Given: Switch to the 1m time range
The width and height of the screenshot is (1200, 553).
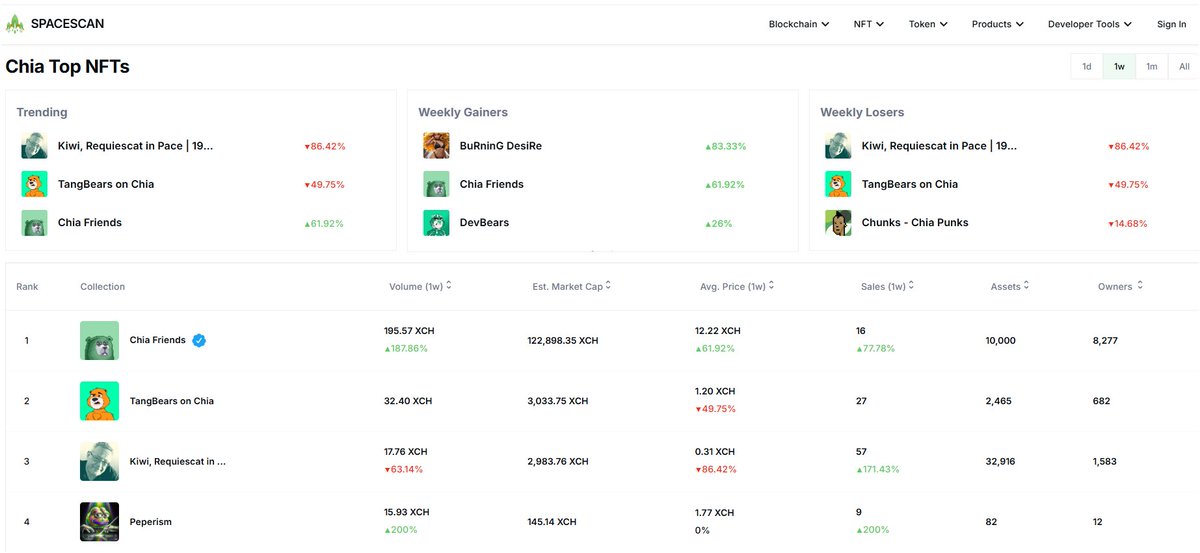Looking at the screenshot, I should (x=1152, y=67).
